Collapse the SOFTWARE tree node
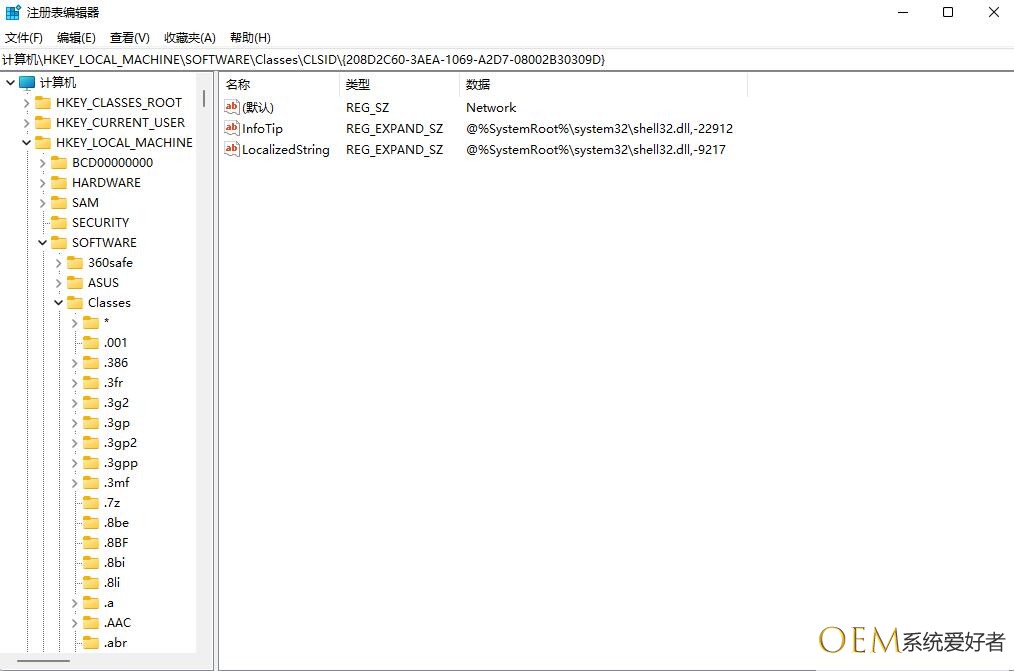The image size is (1014, 671). (43, 243)
